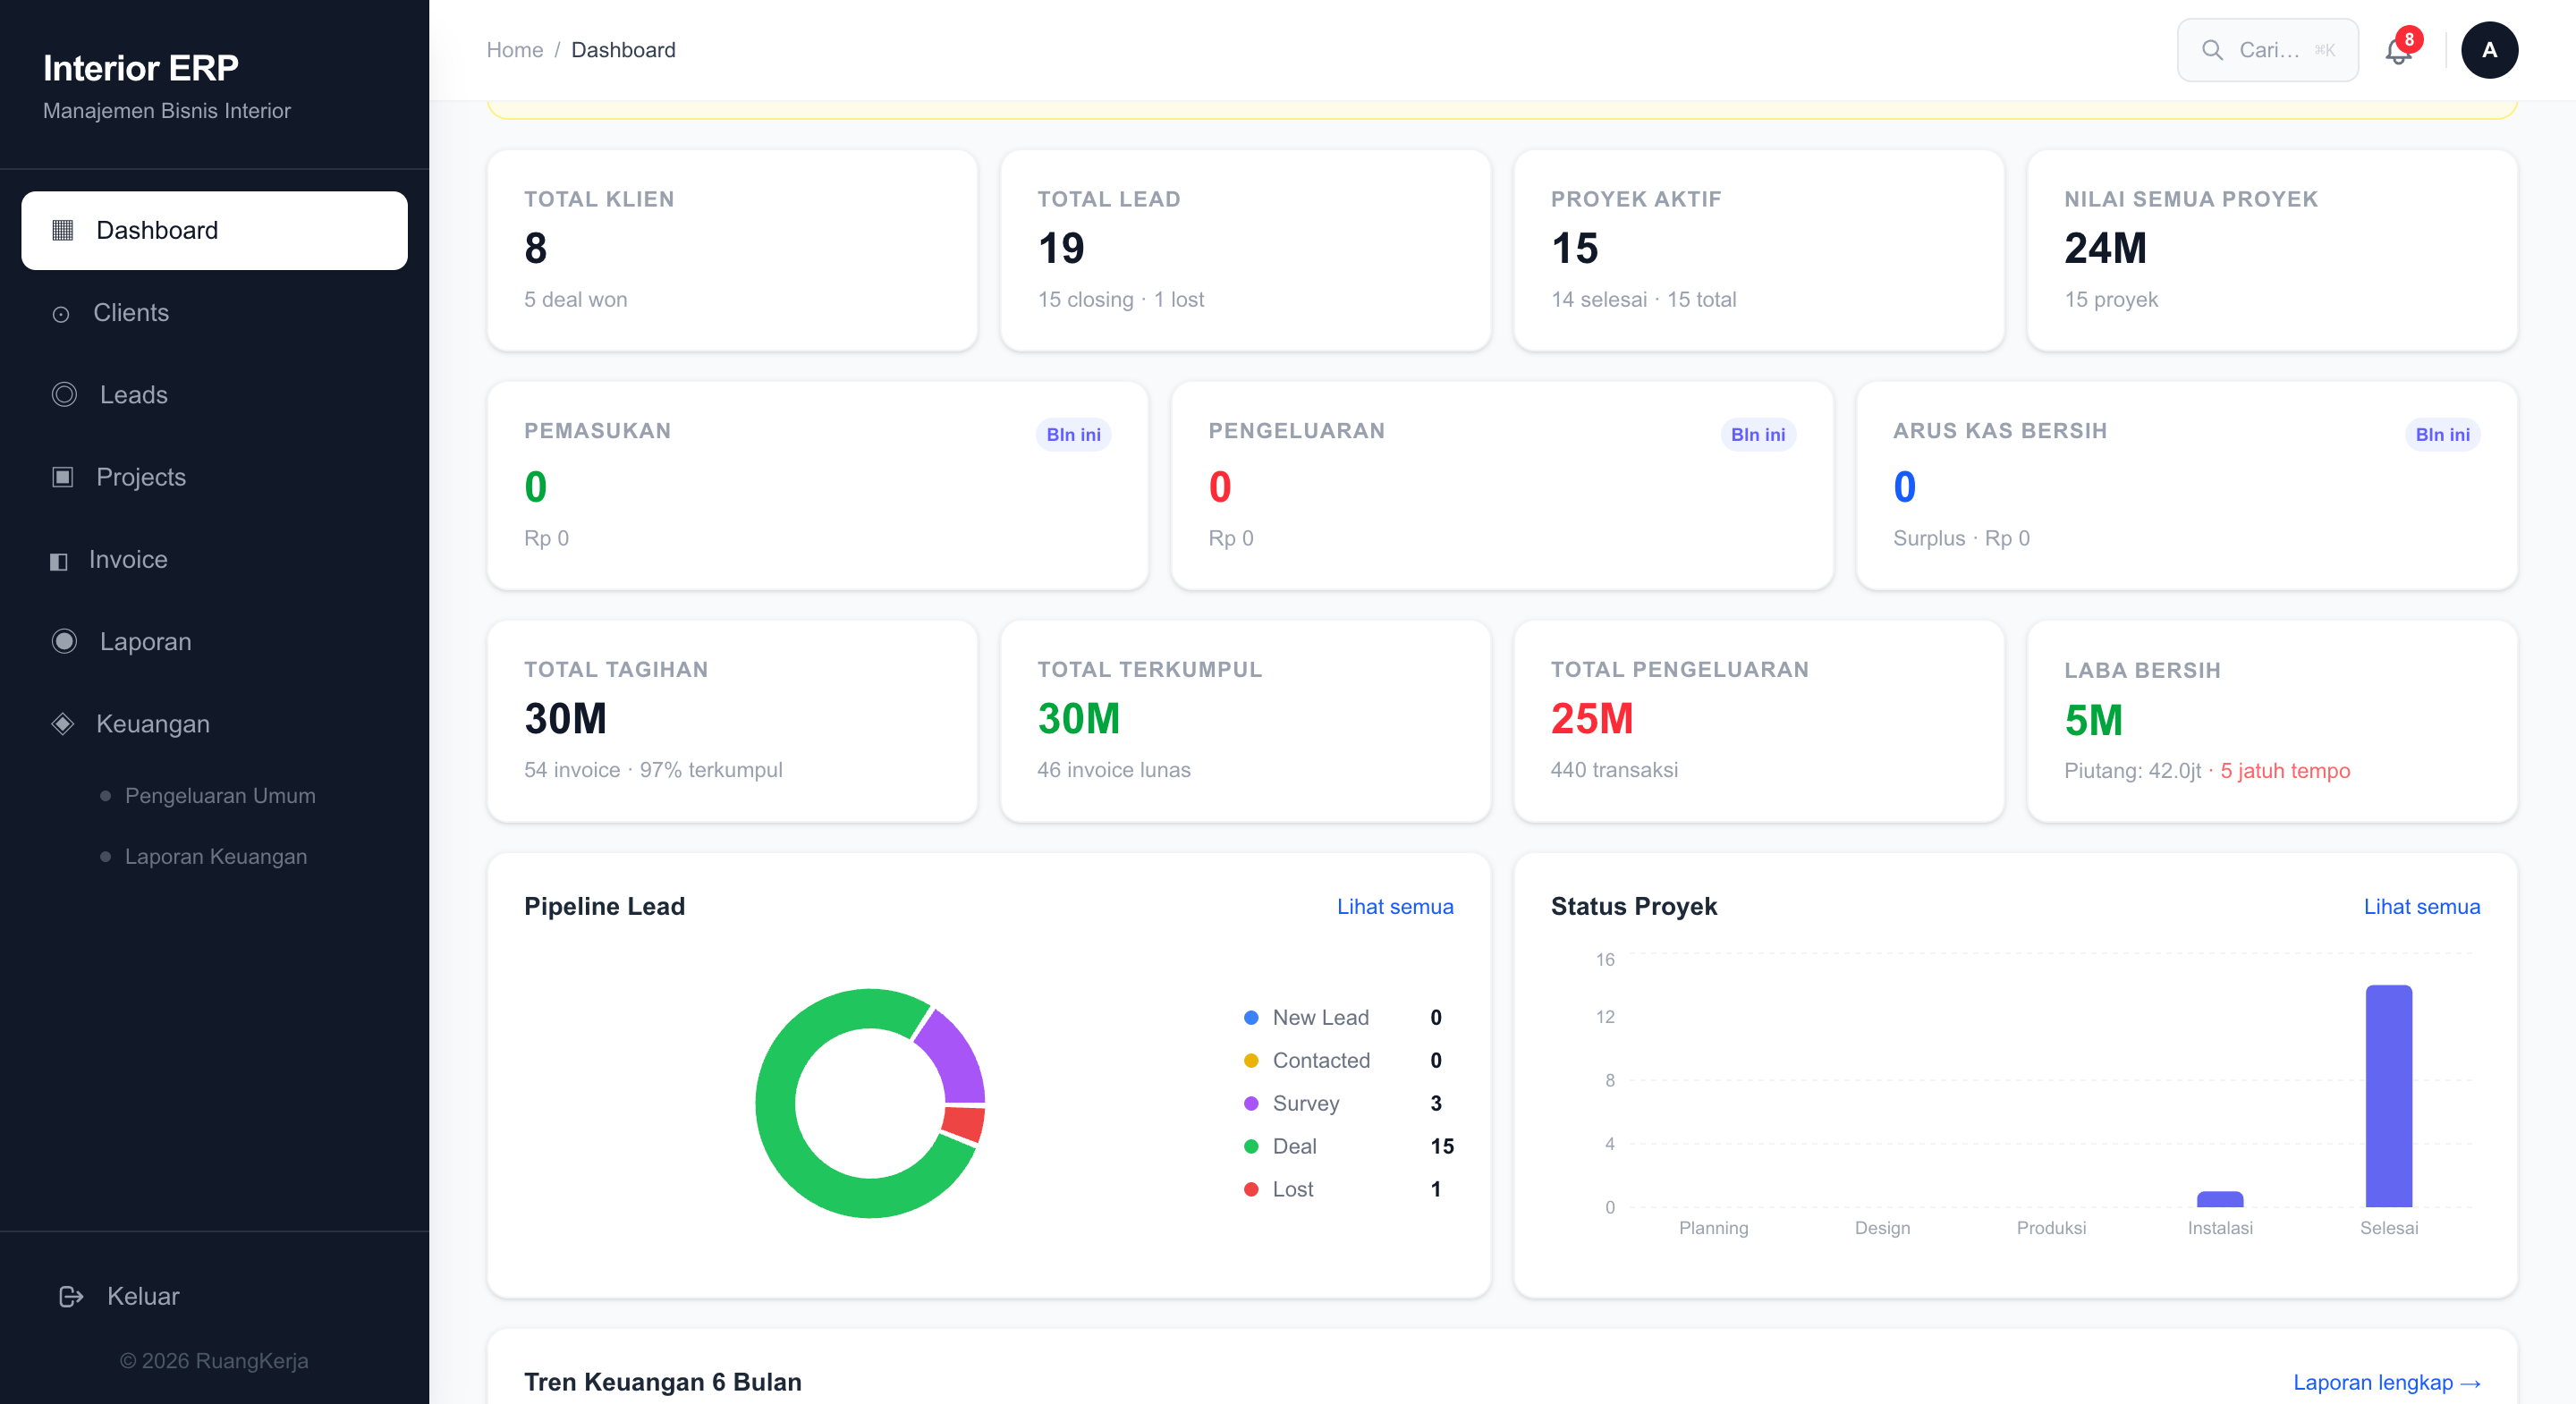The width and height of the screenshot is (2576, 1404).
Task: Click the Laporan circle icon
Action: [64, 642]
